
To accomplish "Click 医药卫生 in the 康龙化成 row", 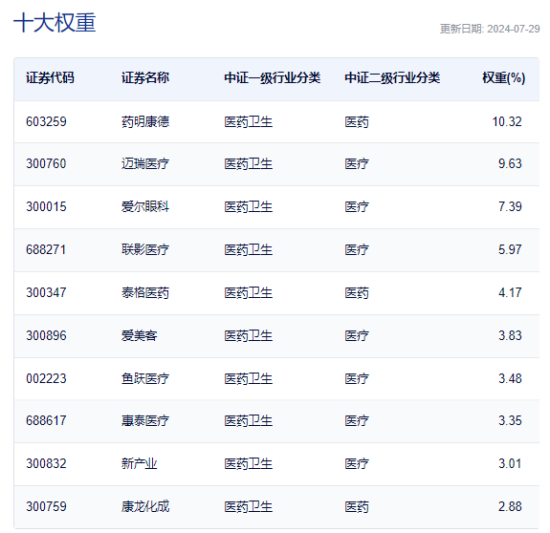I will pos(248,506).
